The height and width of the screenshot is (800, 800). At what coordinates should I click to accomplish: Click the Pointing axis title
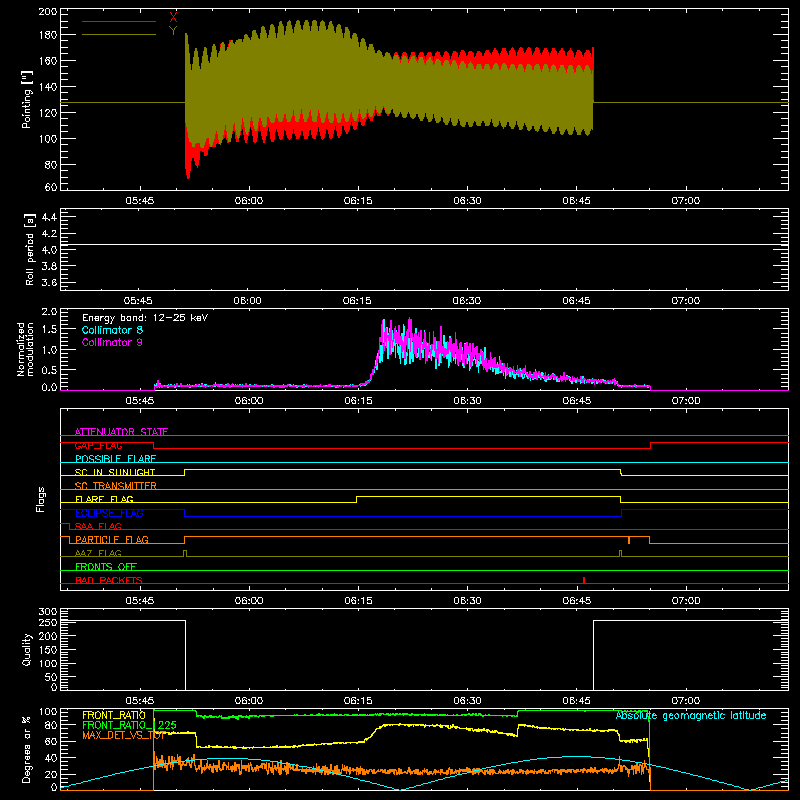27,99
